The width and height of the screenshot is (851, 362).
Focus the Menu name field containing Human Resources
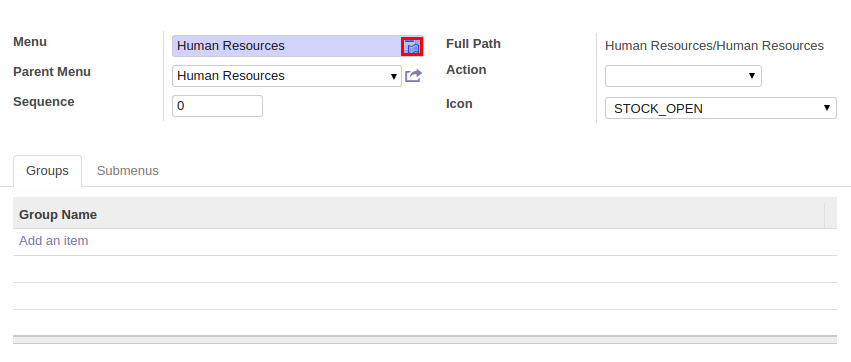(x=287, y=46)
